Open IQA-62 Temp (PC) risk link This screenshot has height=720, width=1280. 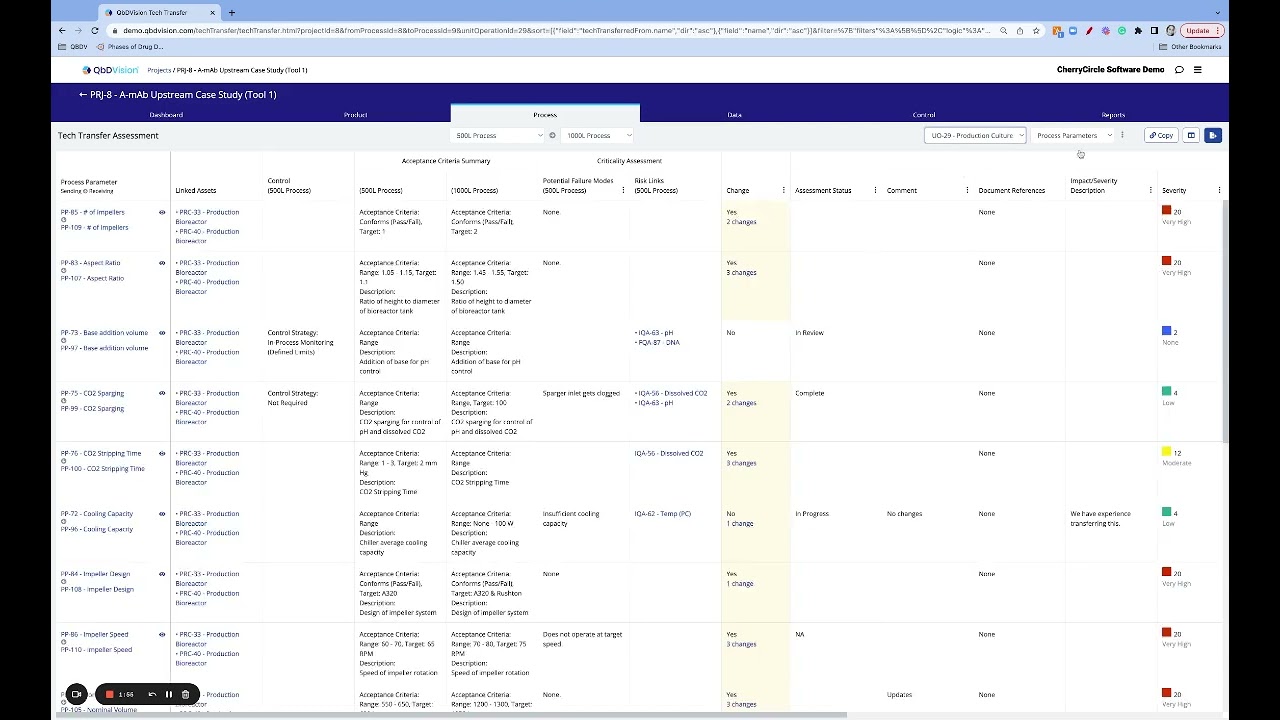662,514
